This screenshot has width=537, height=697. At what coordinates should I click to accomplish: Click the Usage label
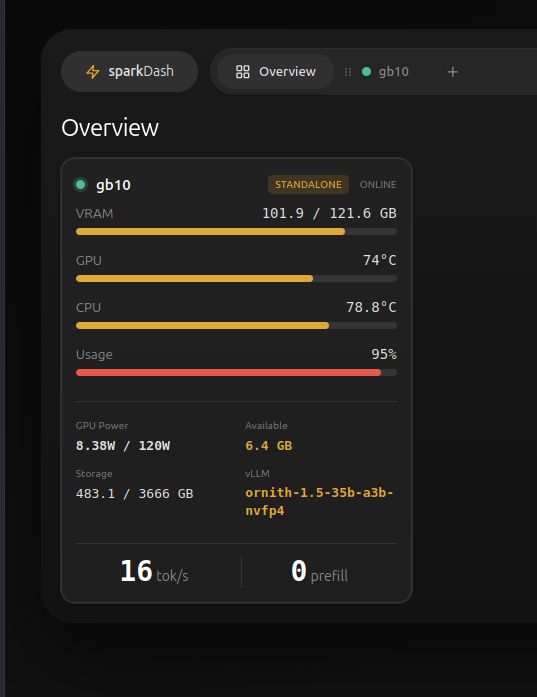94,355
